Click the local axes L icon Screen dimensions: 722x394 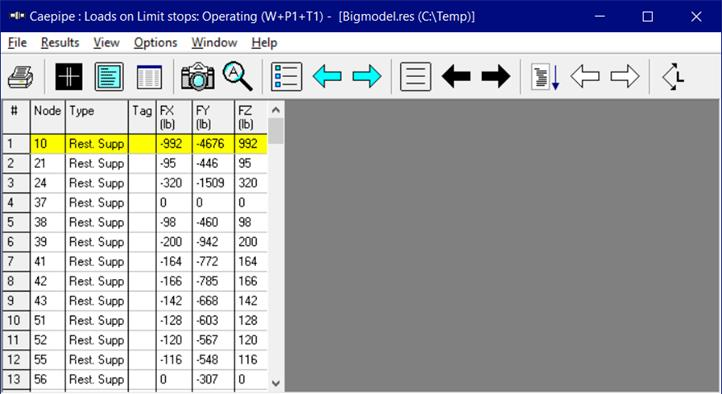point(673,76)
